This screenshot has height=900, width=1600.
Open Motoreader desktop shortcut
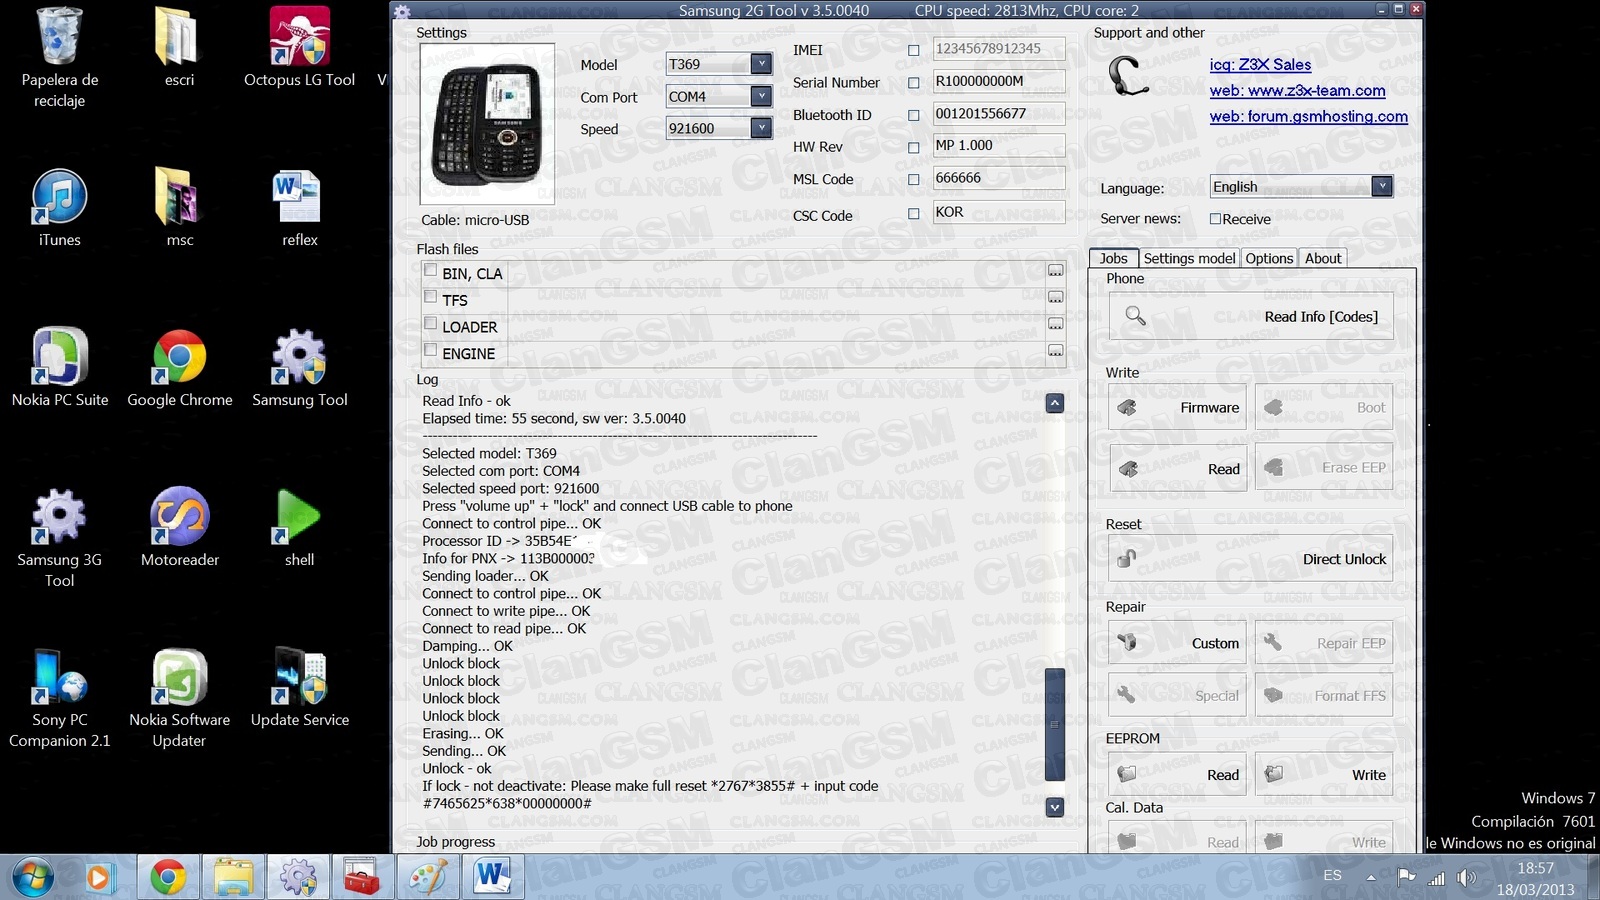tap(179, 527)
